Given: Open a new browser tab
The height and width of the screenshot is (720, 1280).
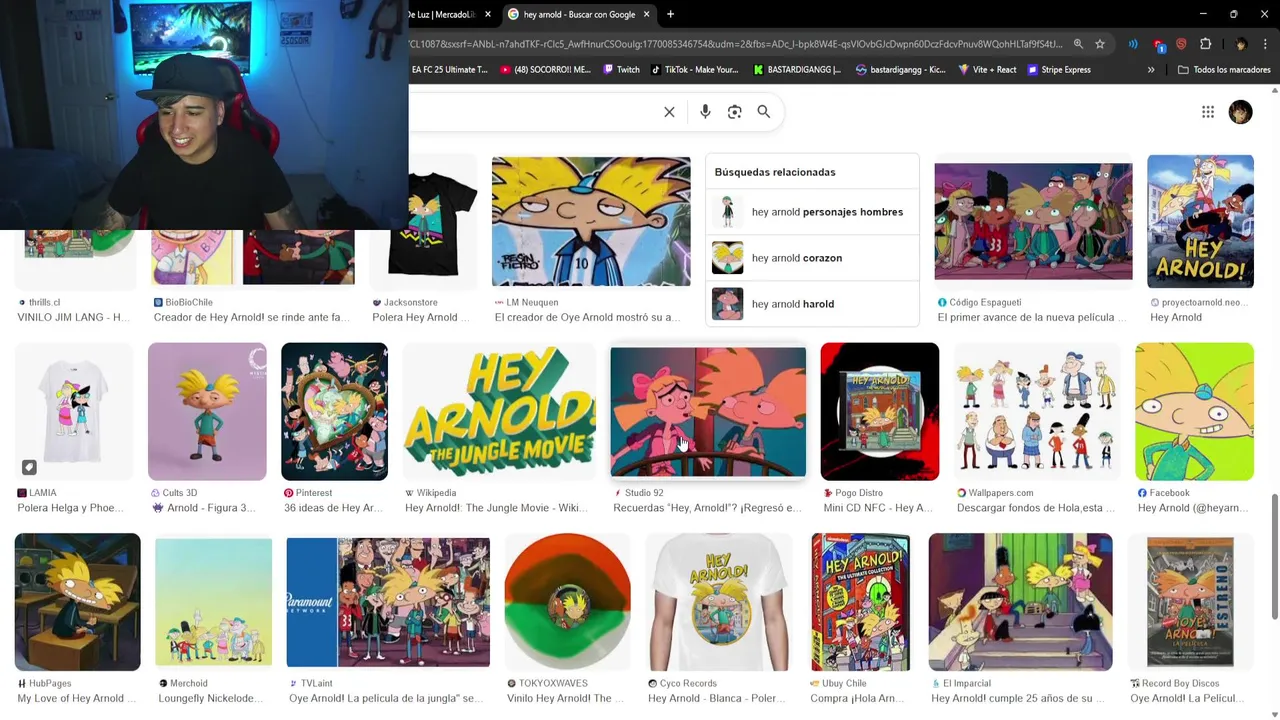Looking at the screenshot, I should tap(670, 14).
